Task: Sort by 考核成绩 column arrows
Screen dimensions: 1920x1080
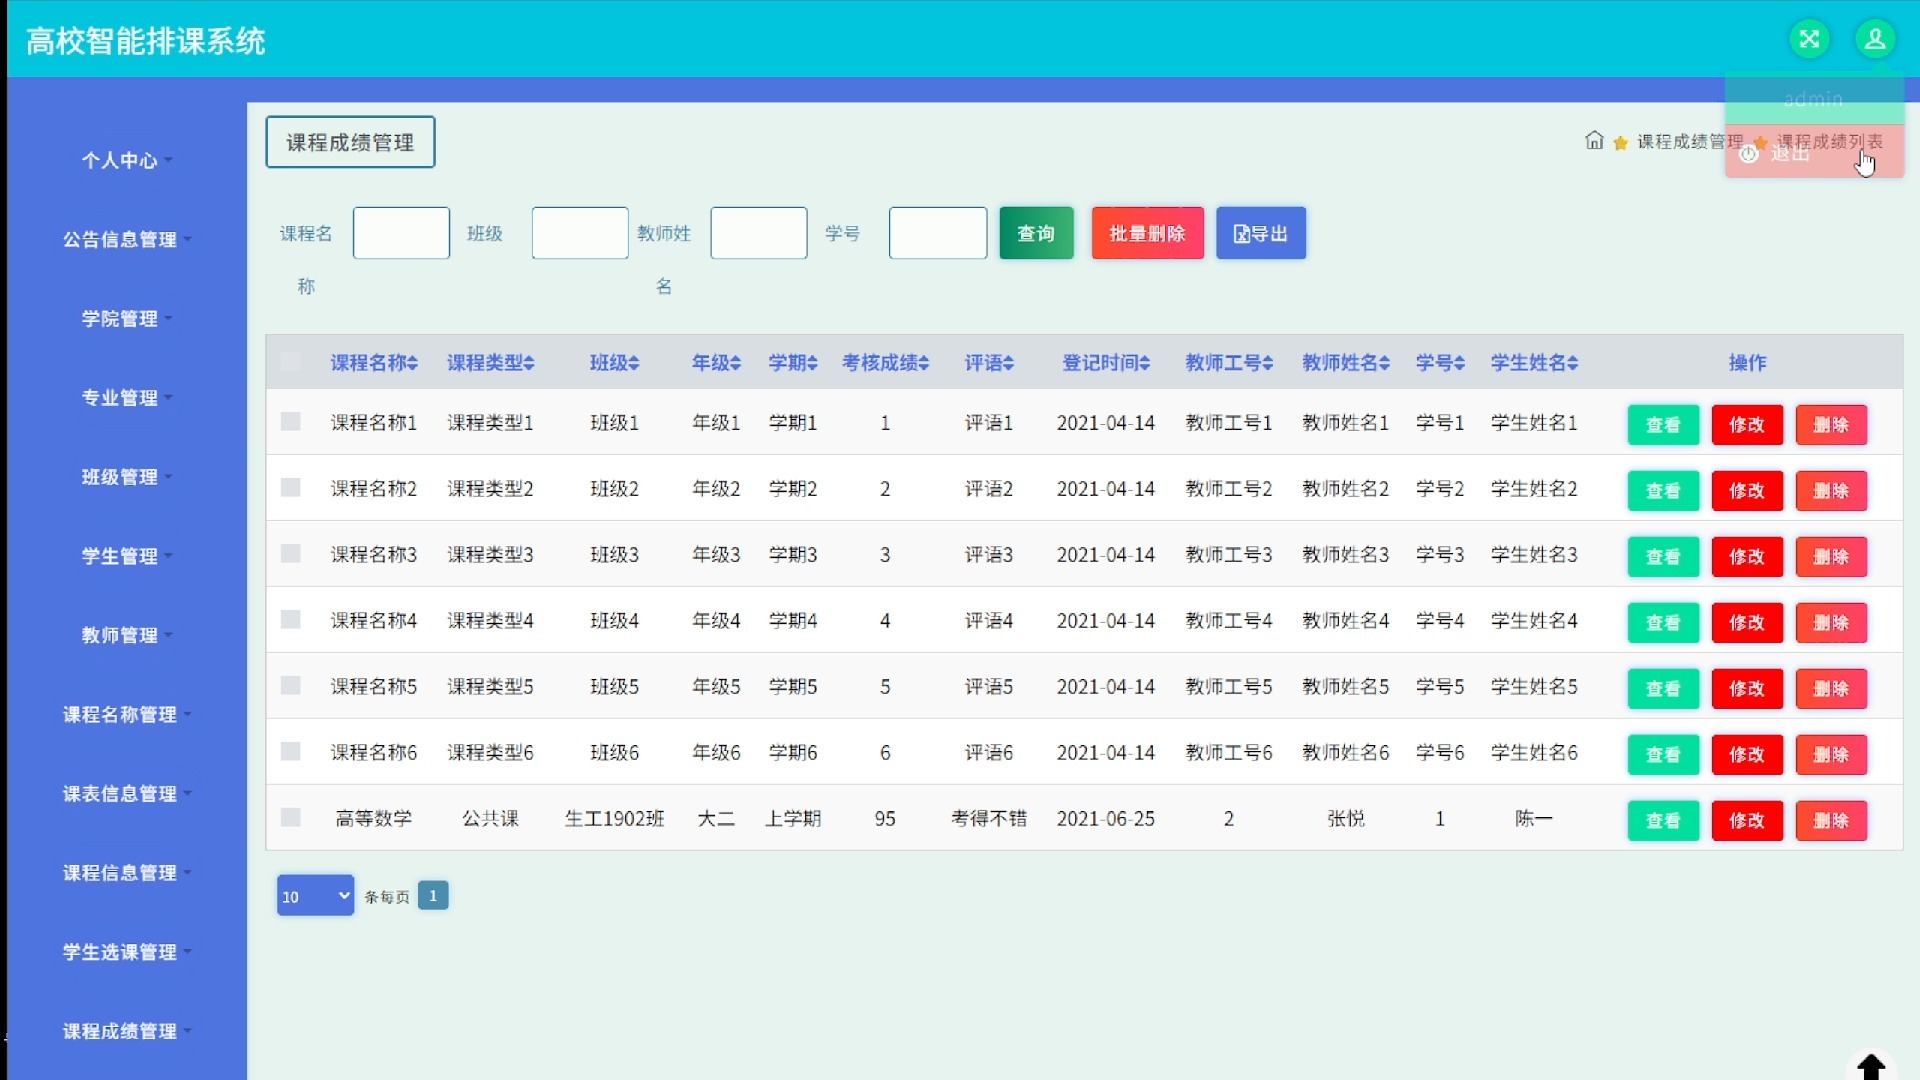Action: click(x=924, y=363)
